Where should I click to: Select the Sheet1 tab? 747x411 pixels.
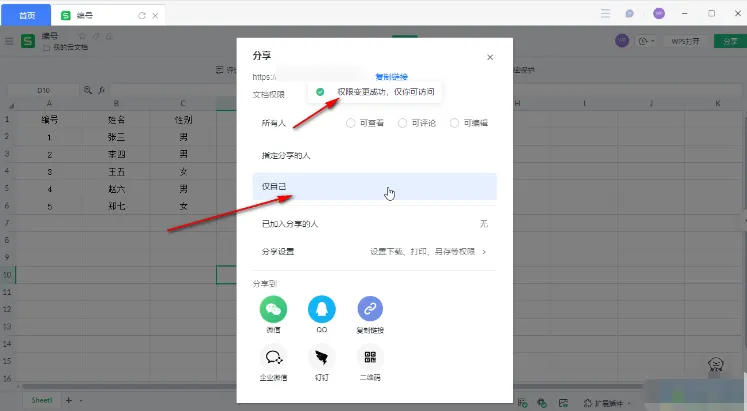[42, 401]
